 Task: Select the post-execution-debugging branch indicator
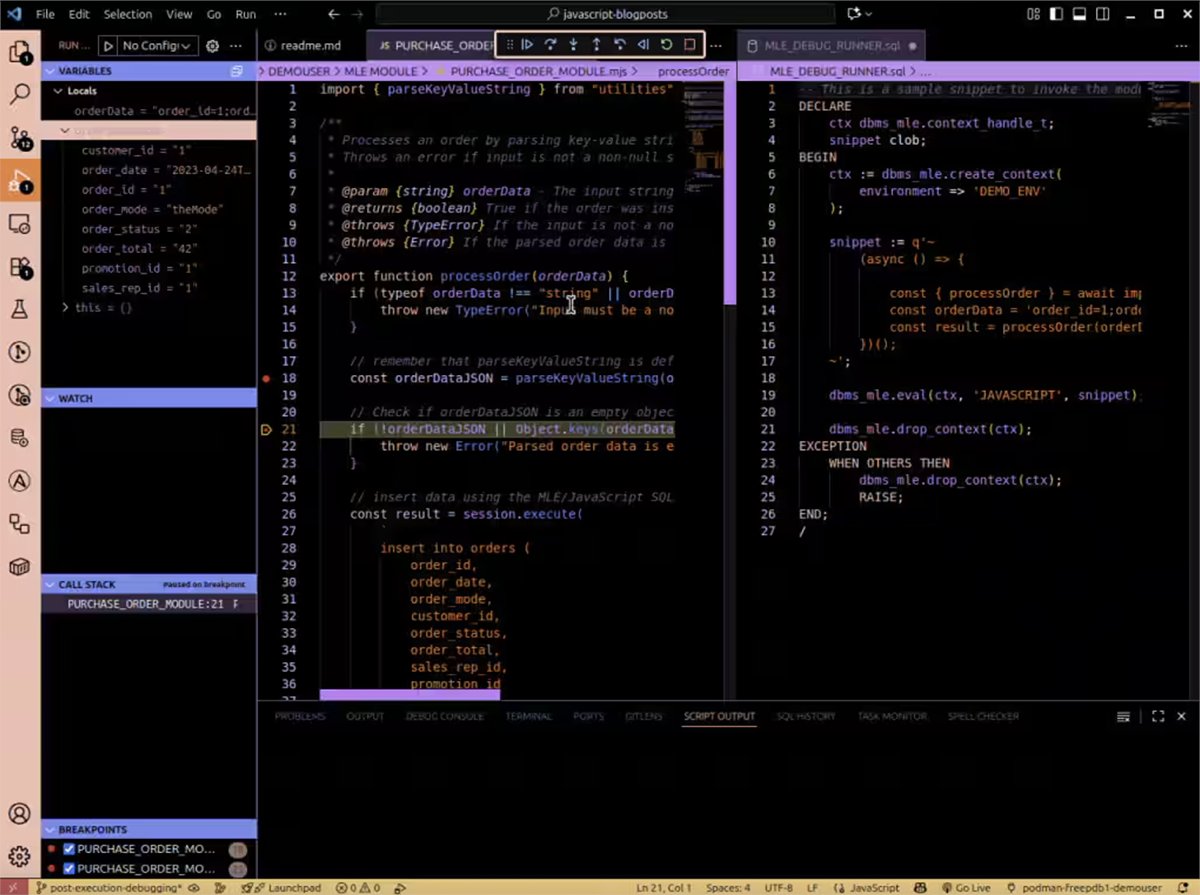[x=115, y=887]
